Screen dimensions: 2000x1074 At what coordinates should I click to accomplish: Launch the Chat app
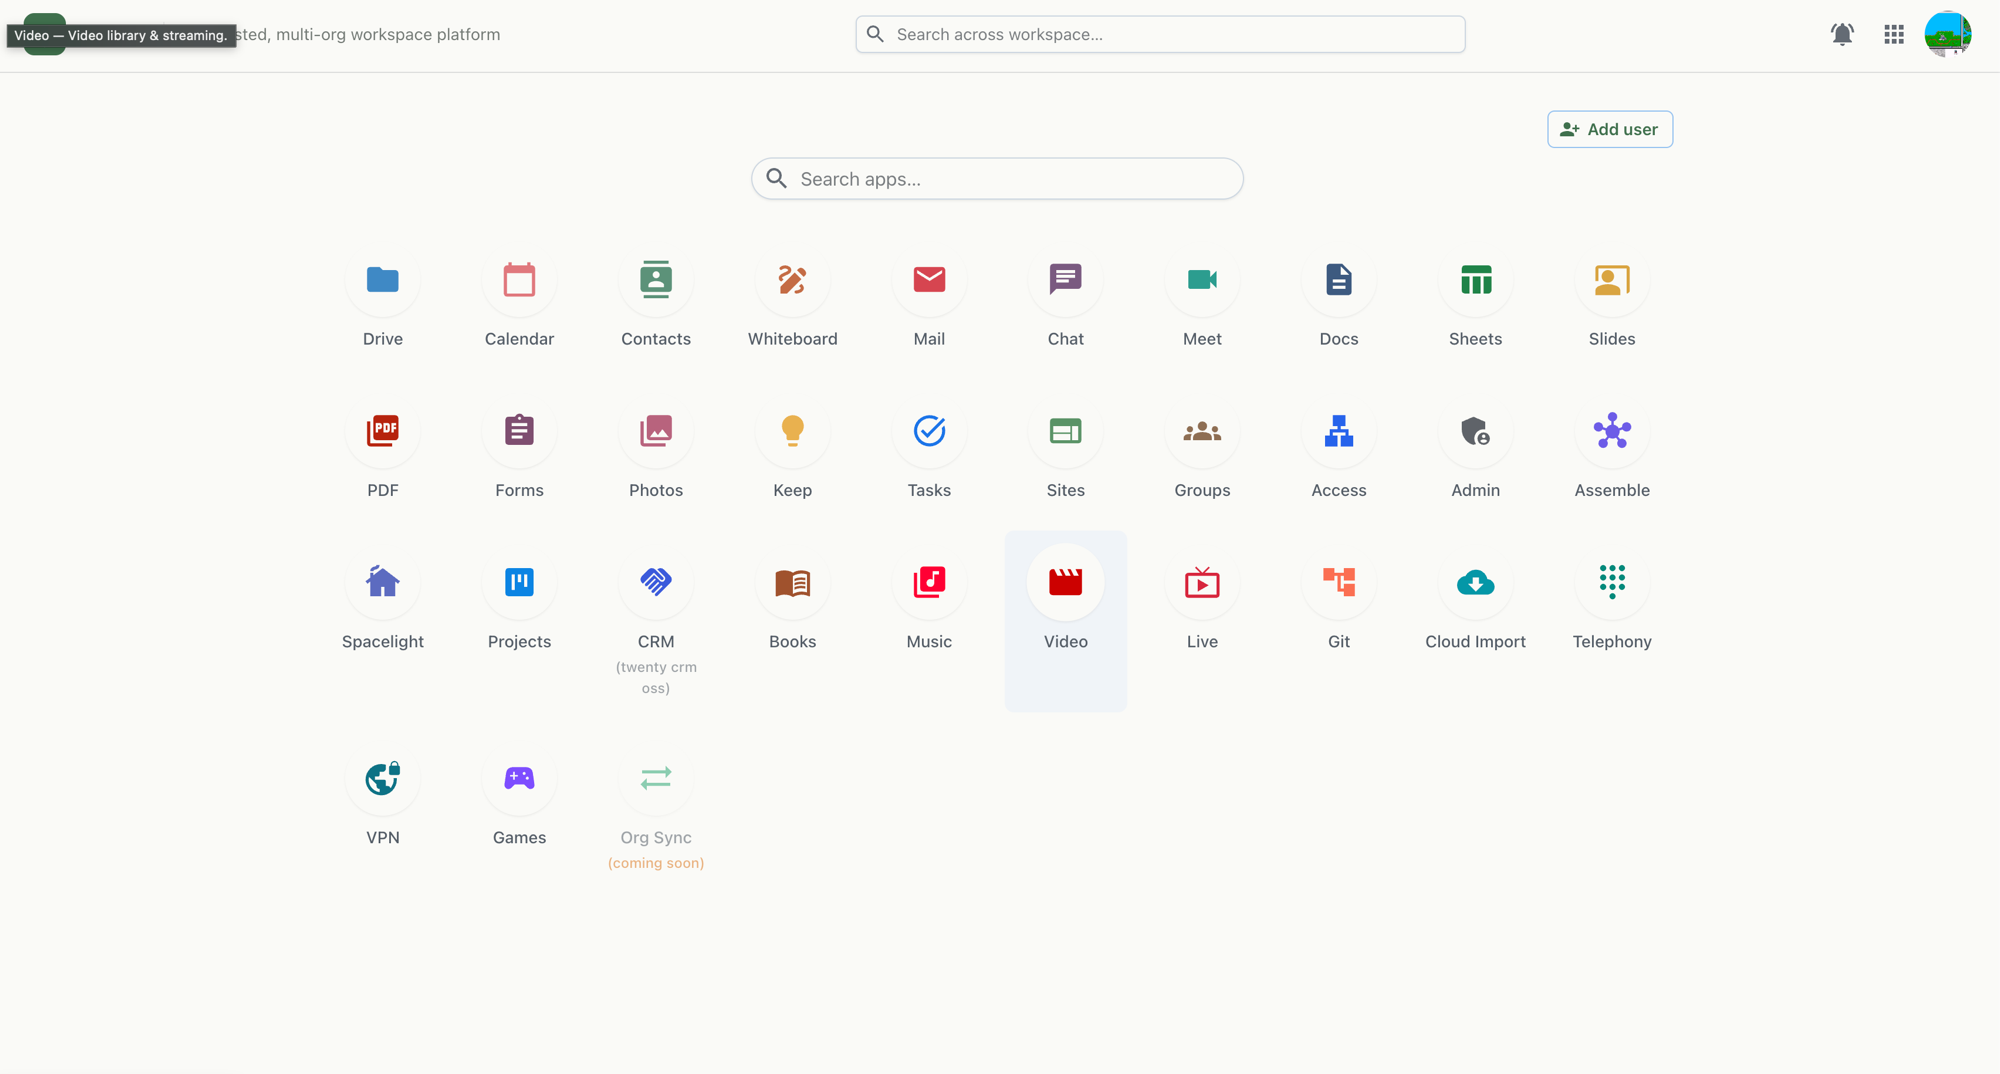[1066, 302]
